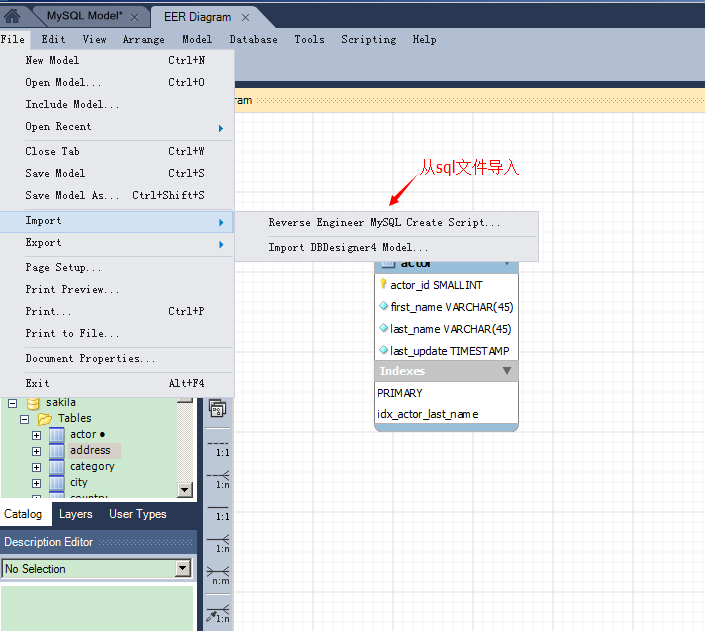The height and width of the screenshot is (631, 705).
Task: Open Document Properties... entry
Action: point(117,359)
